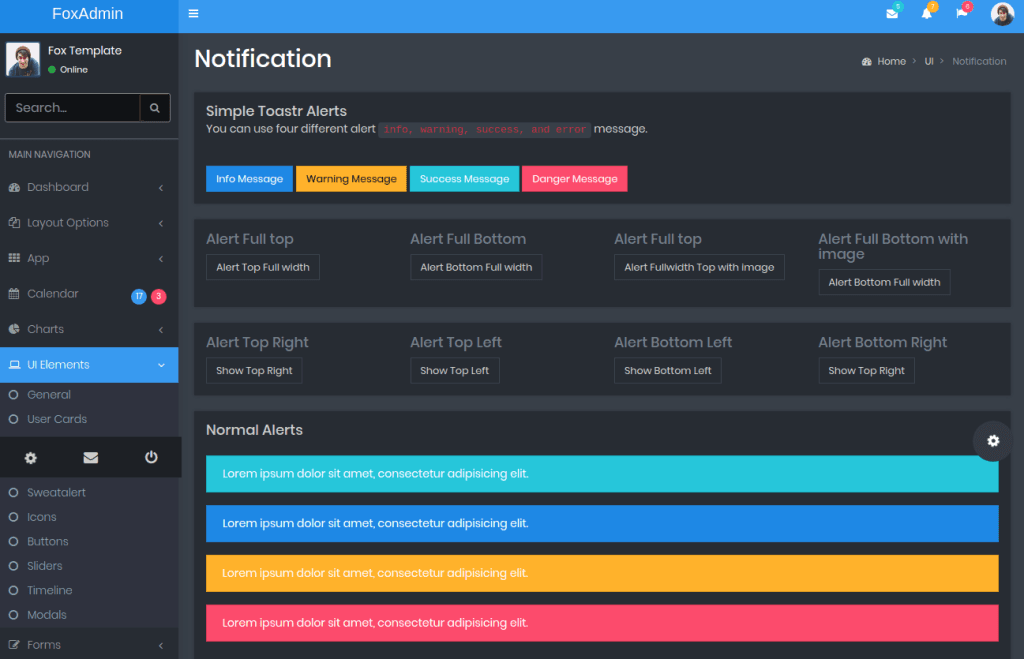1024x659 pixels.
Task: Show Bottom Left alert
Action: (667, 370)
